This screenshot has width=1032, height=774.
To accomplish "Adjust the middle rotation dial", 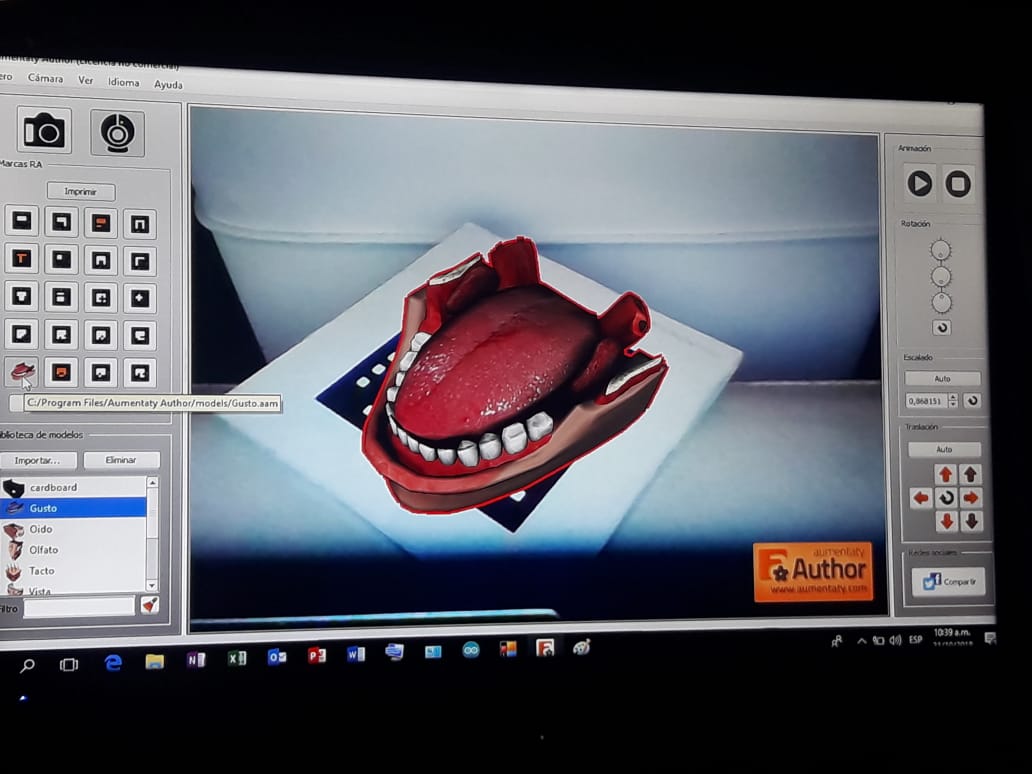I will [x=941, y=276].
